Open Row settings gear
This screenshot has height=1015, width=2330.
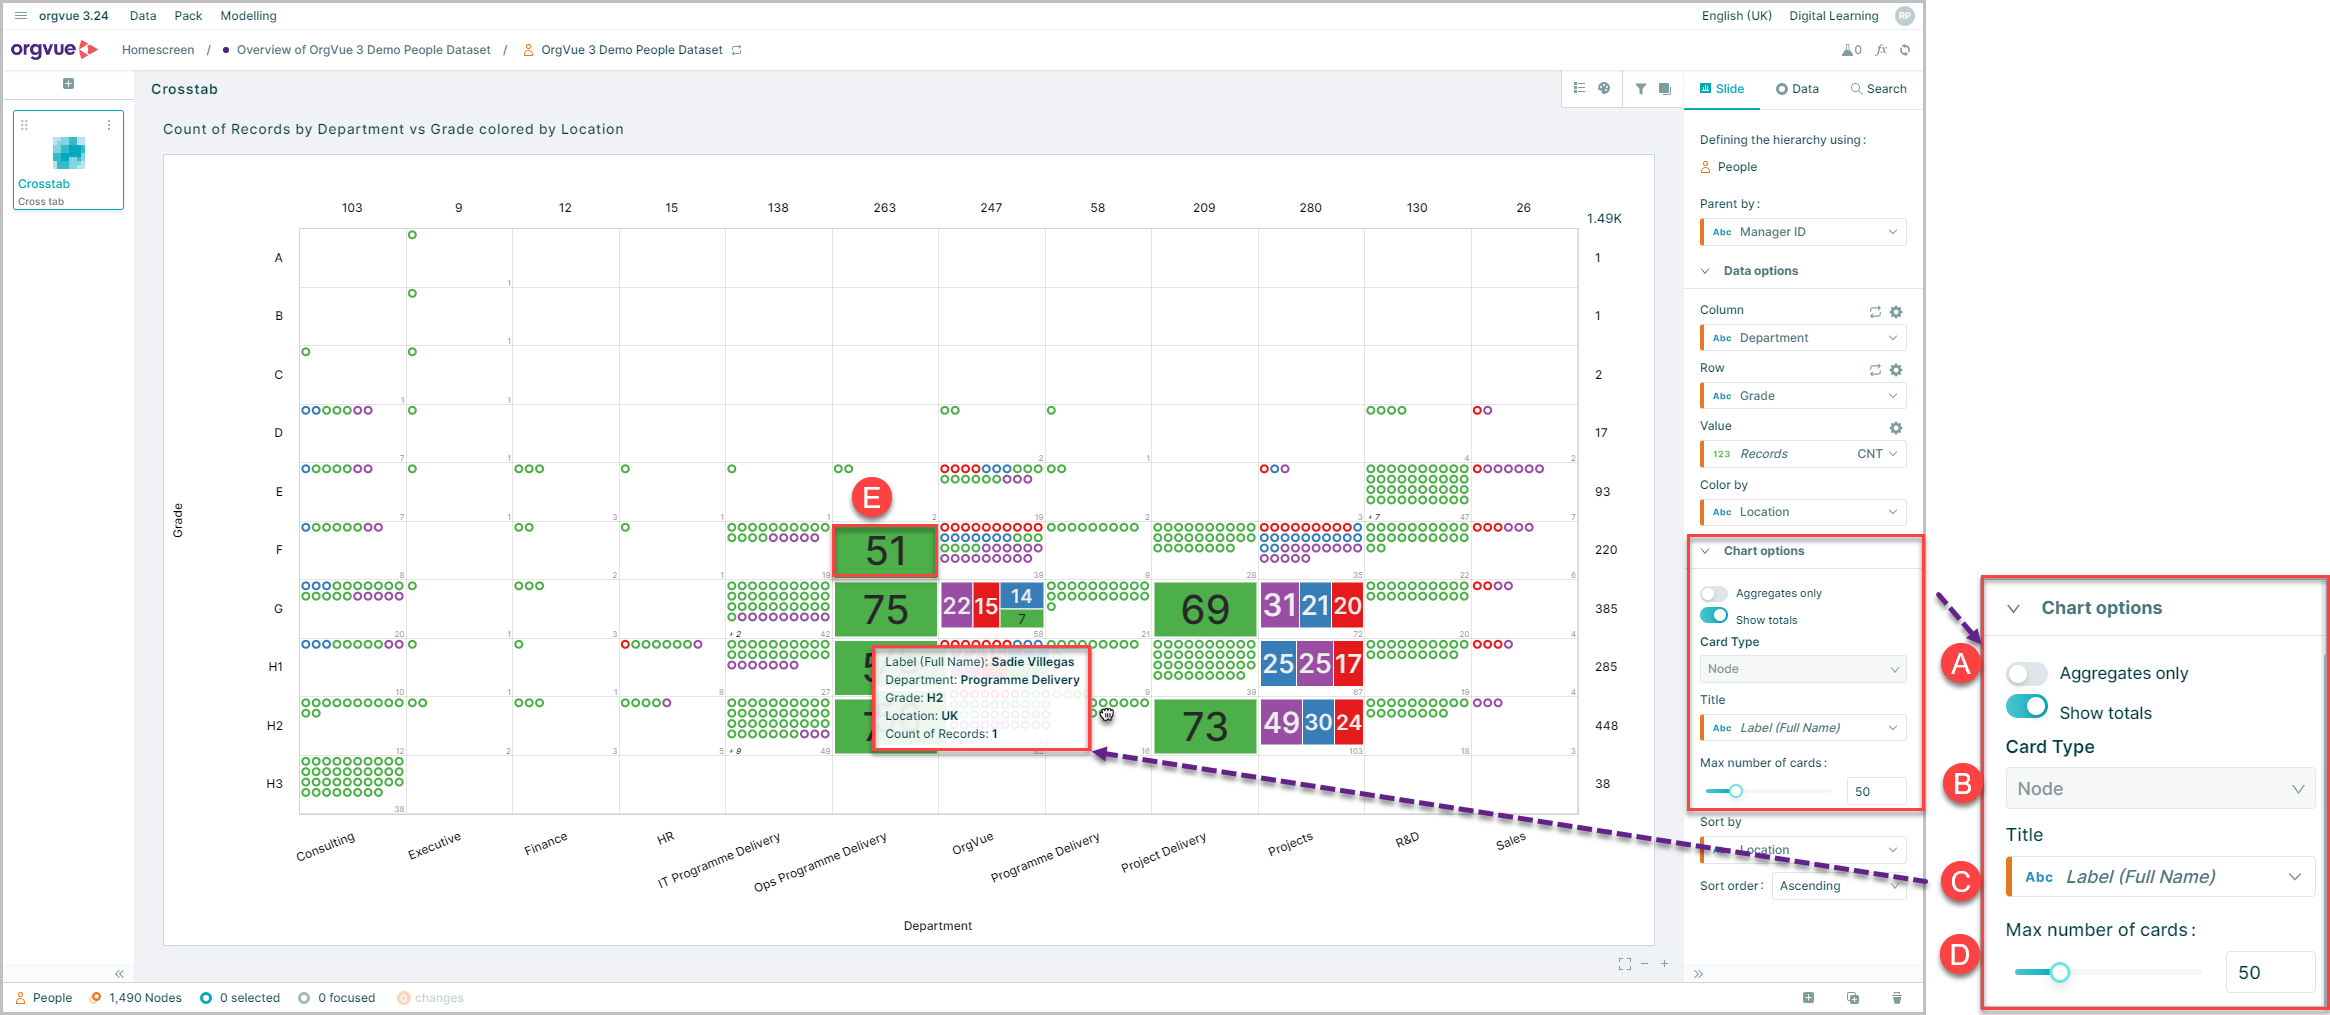1896,370
